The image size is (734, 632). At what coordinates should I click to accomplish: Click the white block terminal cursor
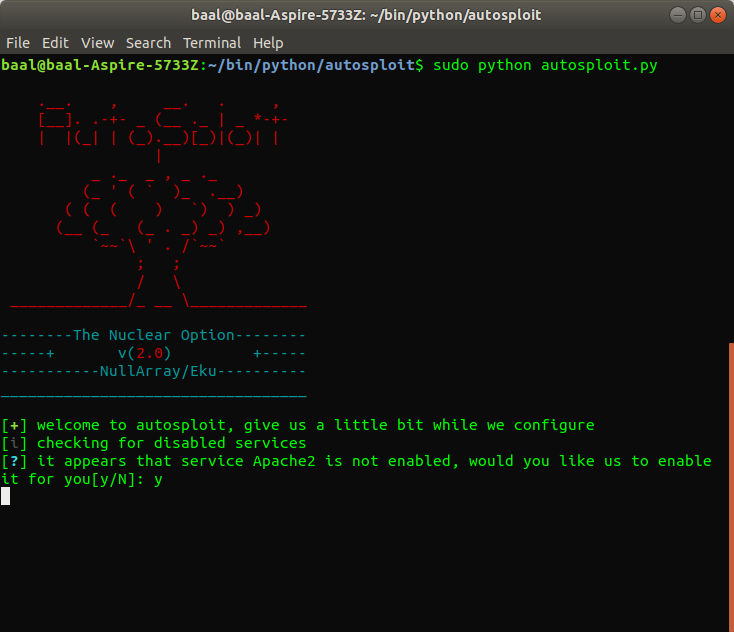pos(6,496)
